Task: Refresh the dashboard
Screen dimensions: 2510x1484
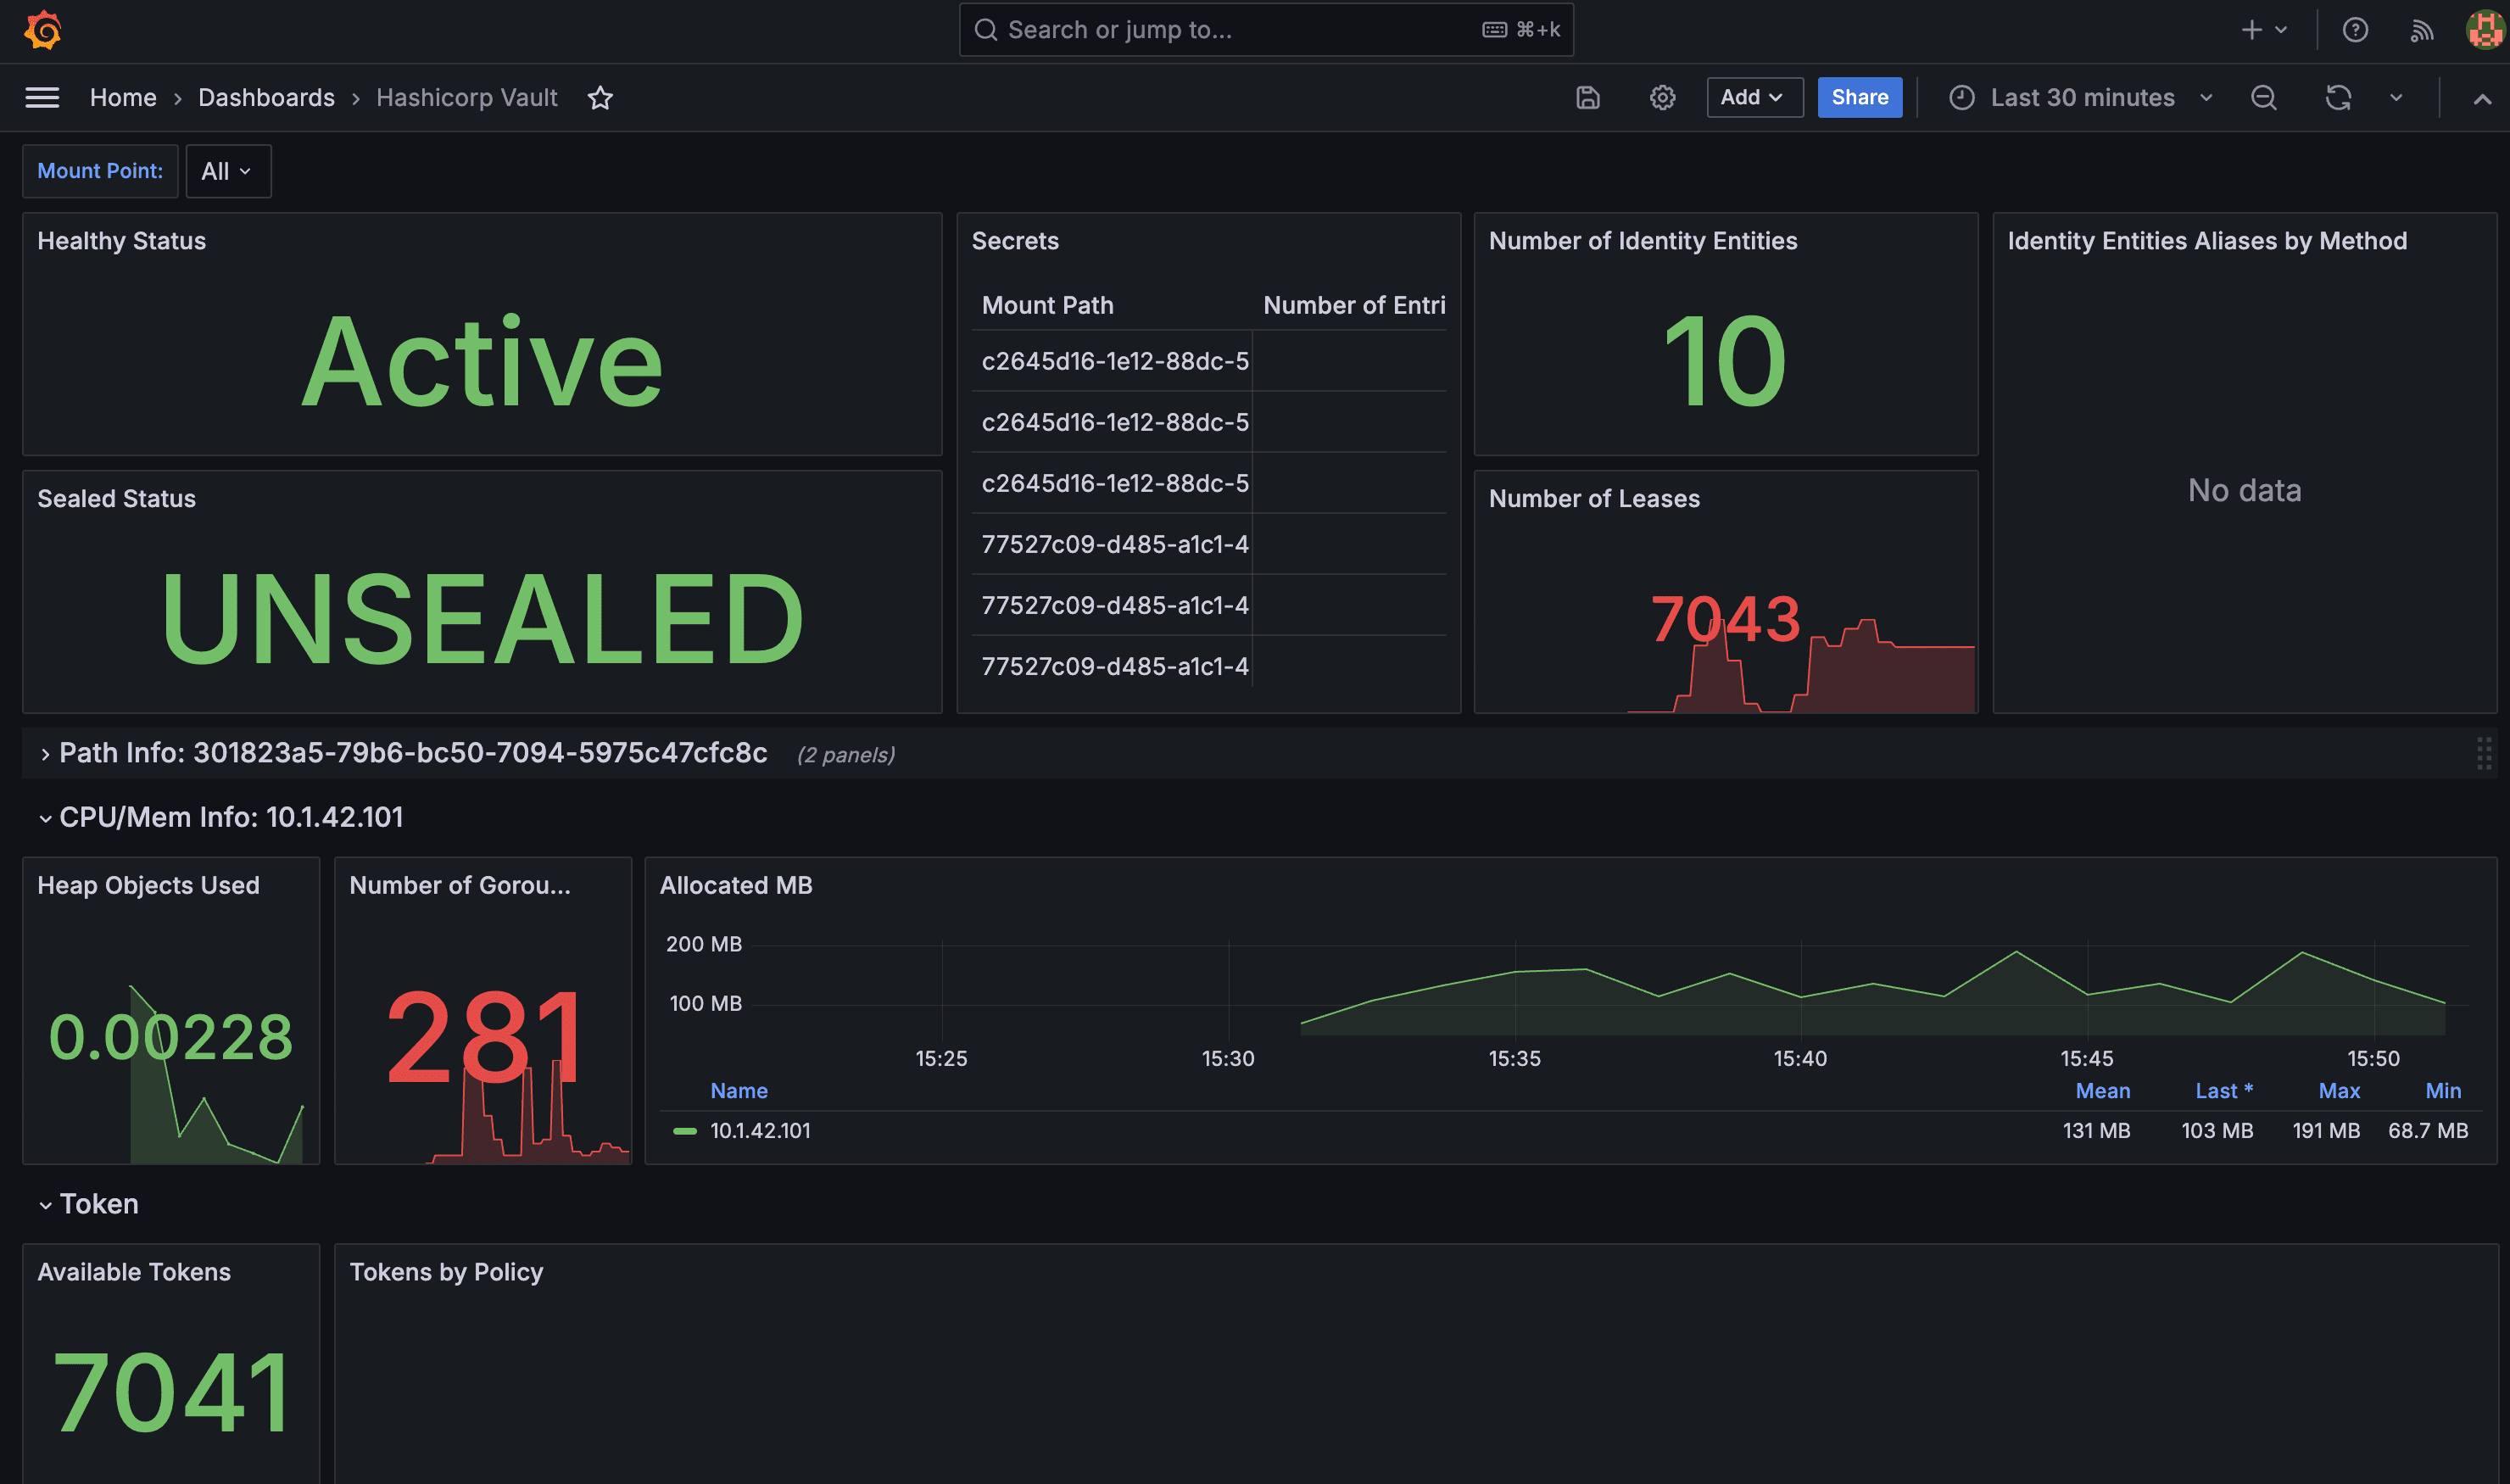Action: point(2338,97)
